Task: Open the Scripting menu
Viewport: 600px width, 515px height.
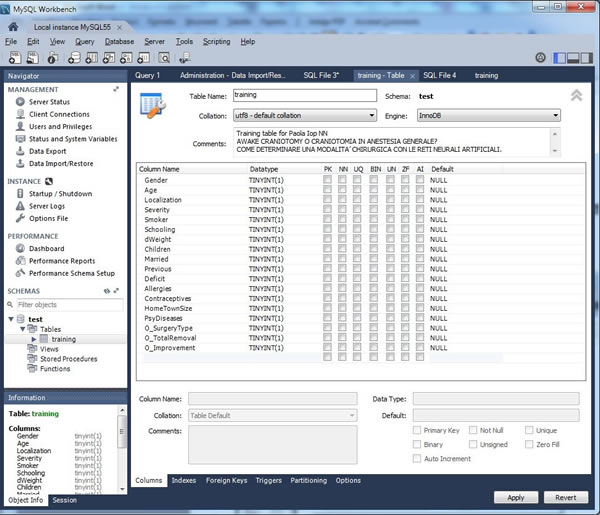Action: (x=217, y=41)
